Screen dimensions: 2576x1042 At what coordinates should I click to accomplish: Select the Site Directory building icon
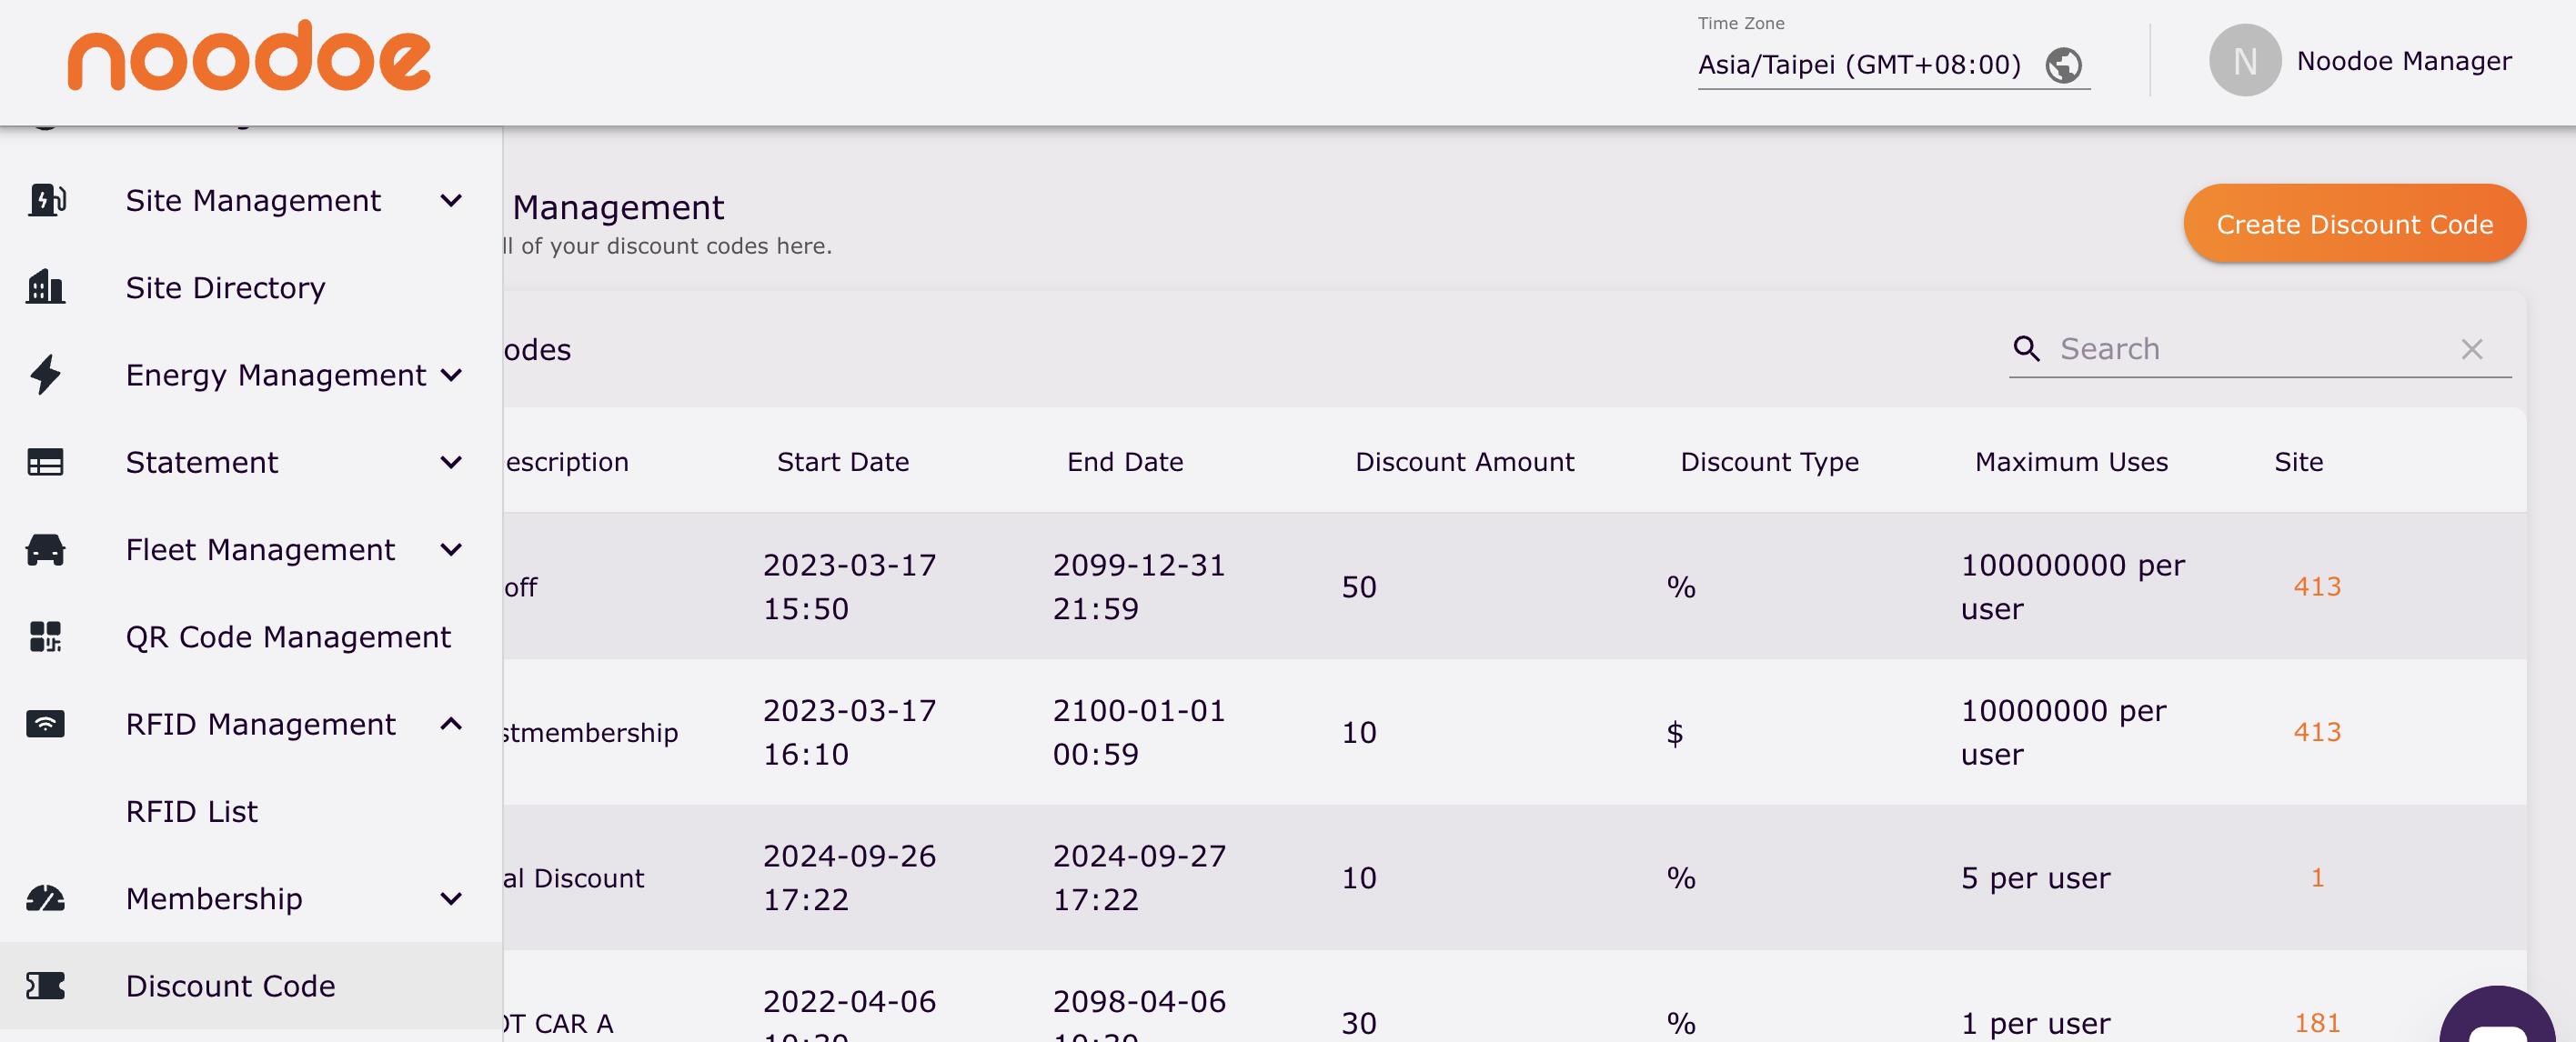pyautogui.click(x=45, y=287)
